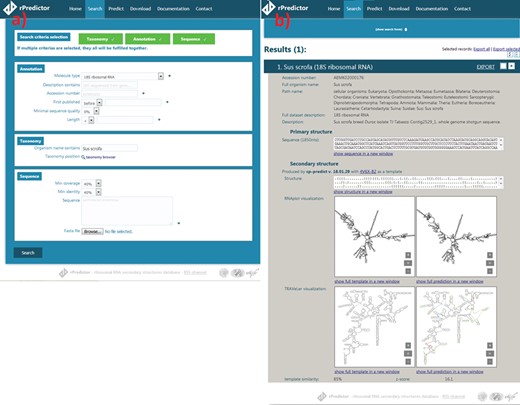Reset zoom on RNAplot prediction image
The height and width of the screenshot is (405, 520).
tap(490, 263)
